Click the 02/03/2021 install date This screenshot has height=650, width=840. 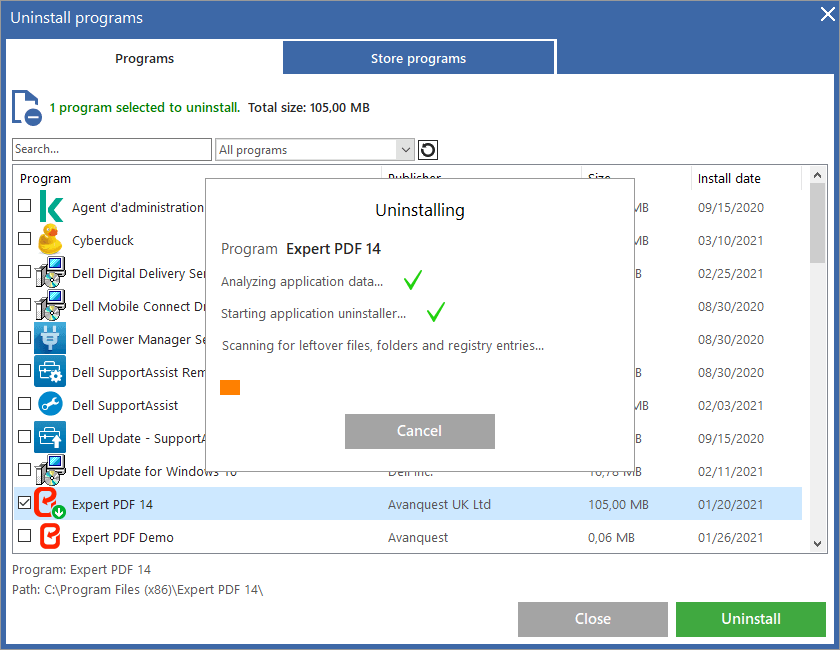click(x=731, y=406)
